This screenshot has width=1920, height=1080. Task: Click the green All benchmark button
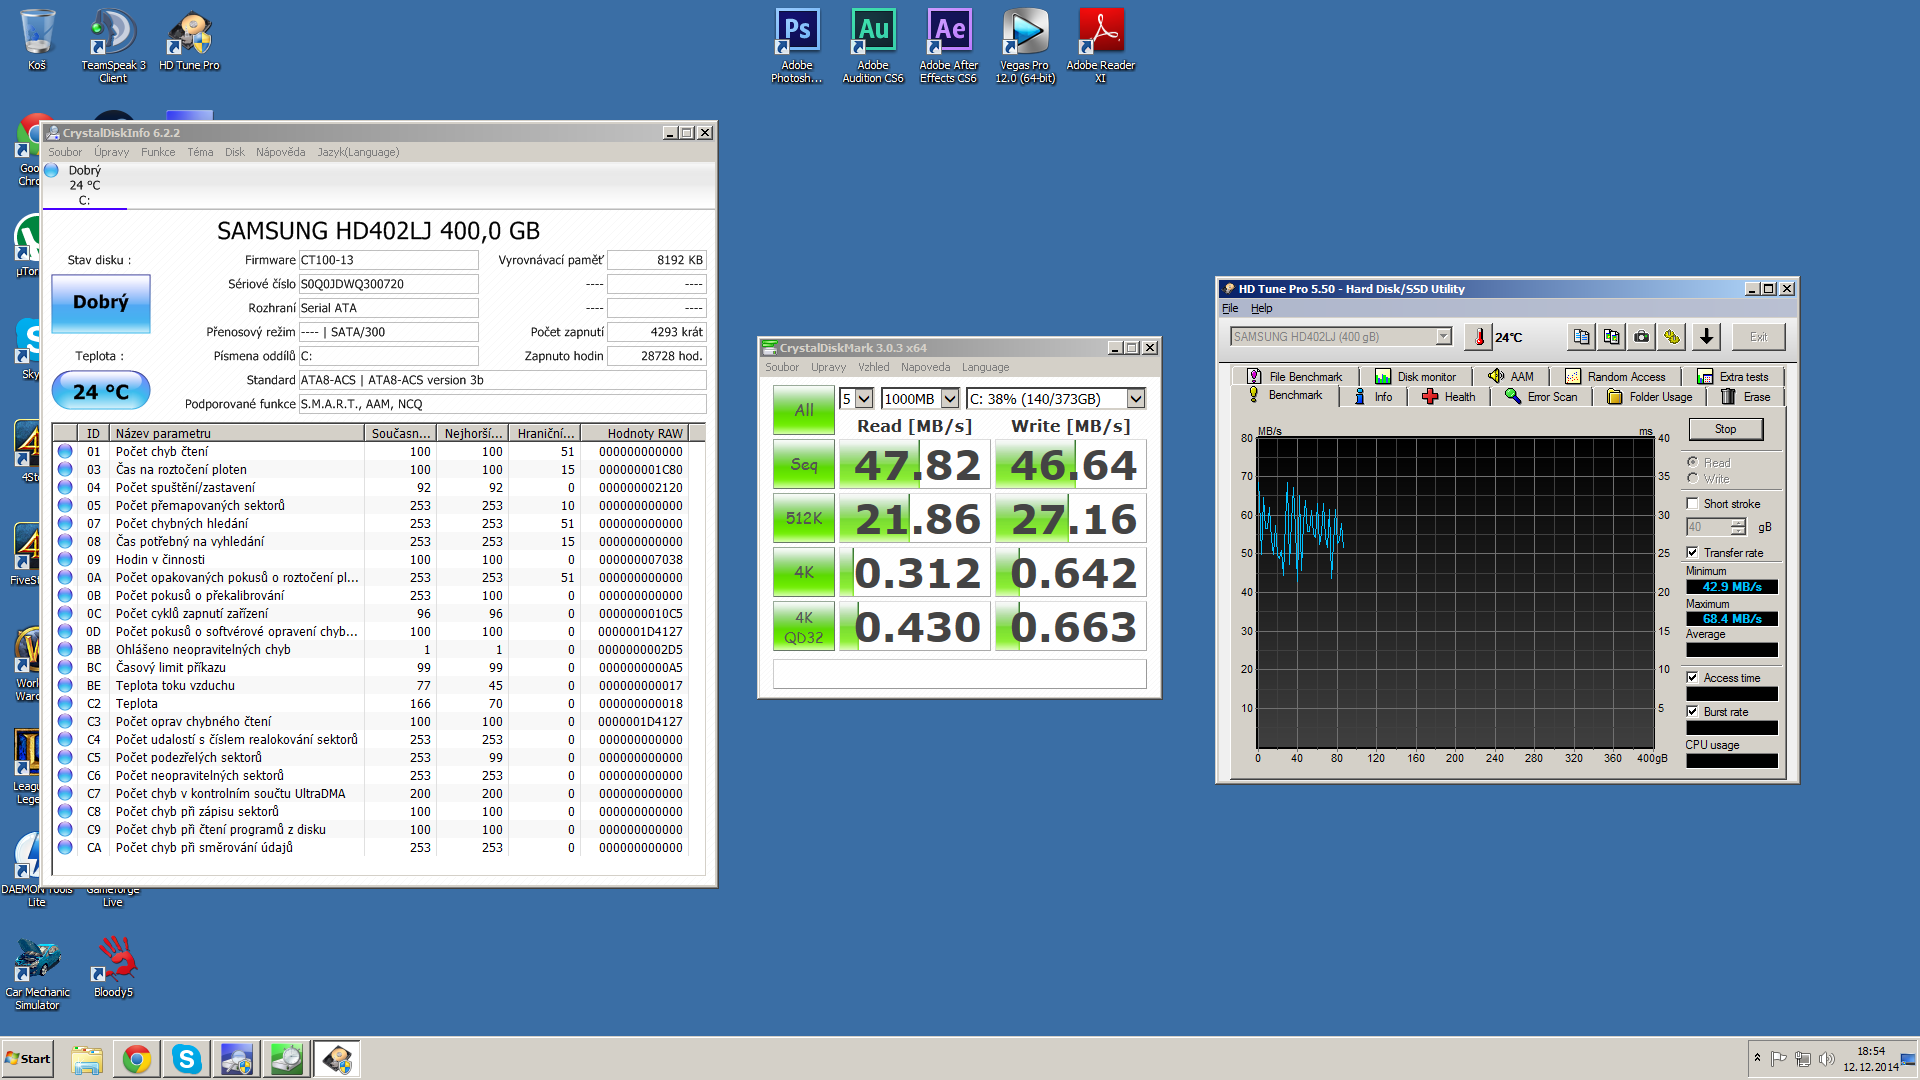pyautogui.click(x=803, y=410)
